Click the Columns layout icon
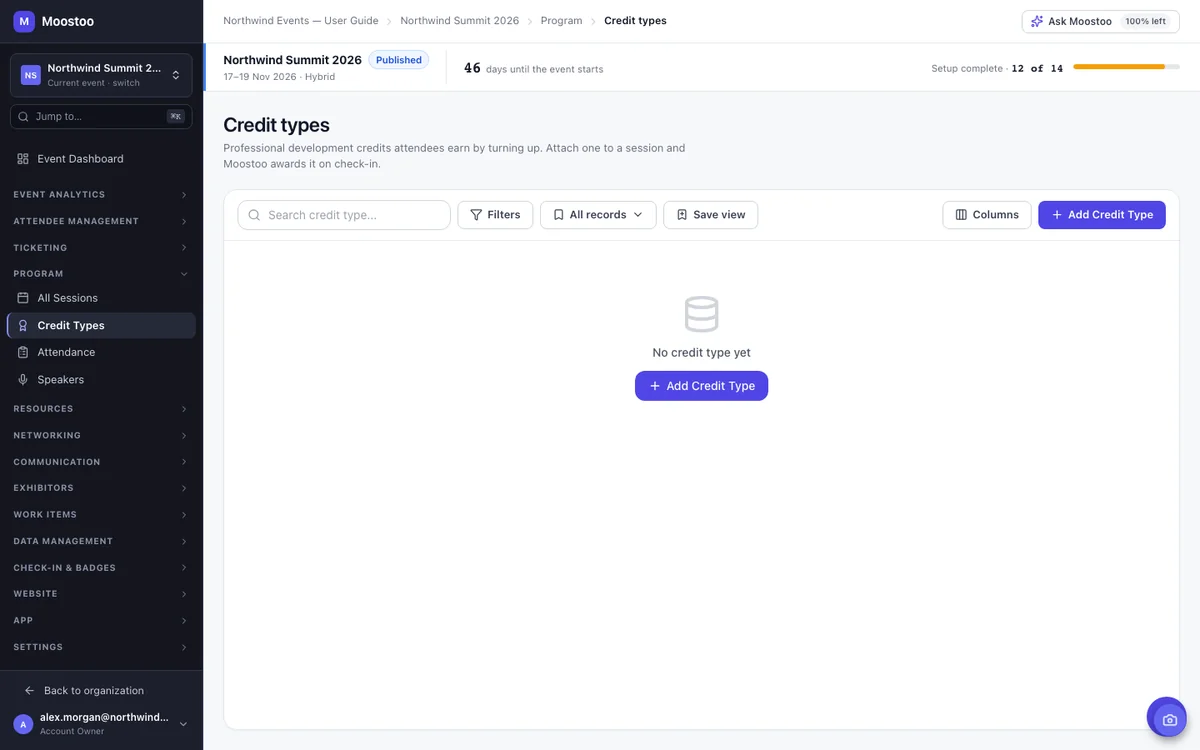The image size is (1200, 750). click(x=961, y=215)
